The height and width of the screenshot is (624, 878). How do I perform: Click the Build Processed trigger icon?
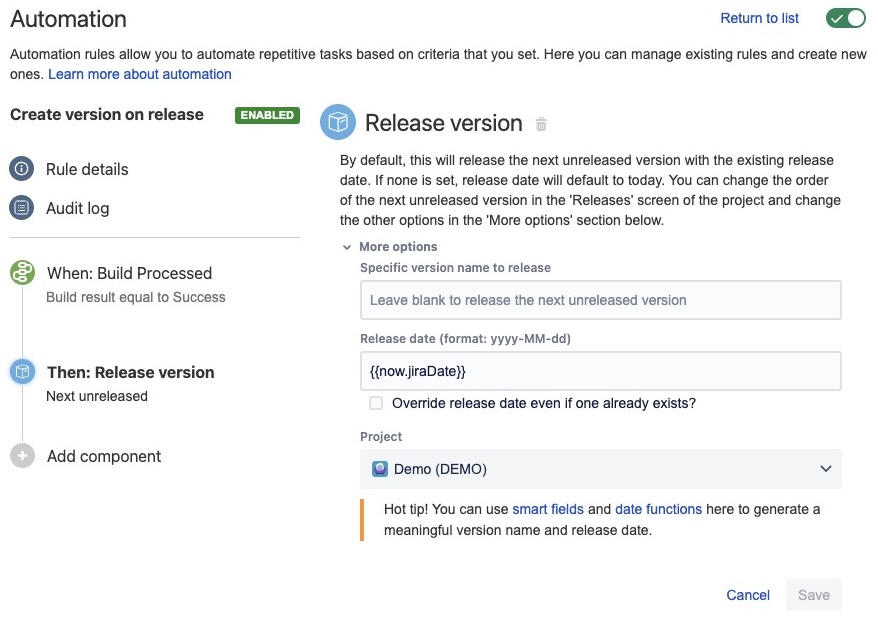coord(22,273)
